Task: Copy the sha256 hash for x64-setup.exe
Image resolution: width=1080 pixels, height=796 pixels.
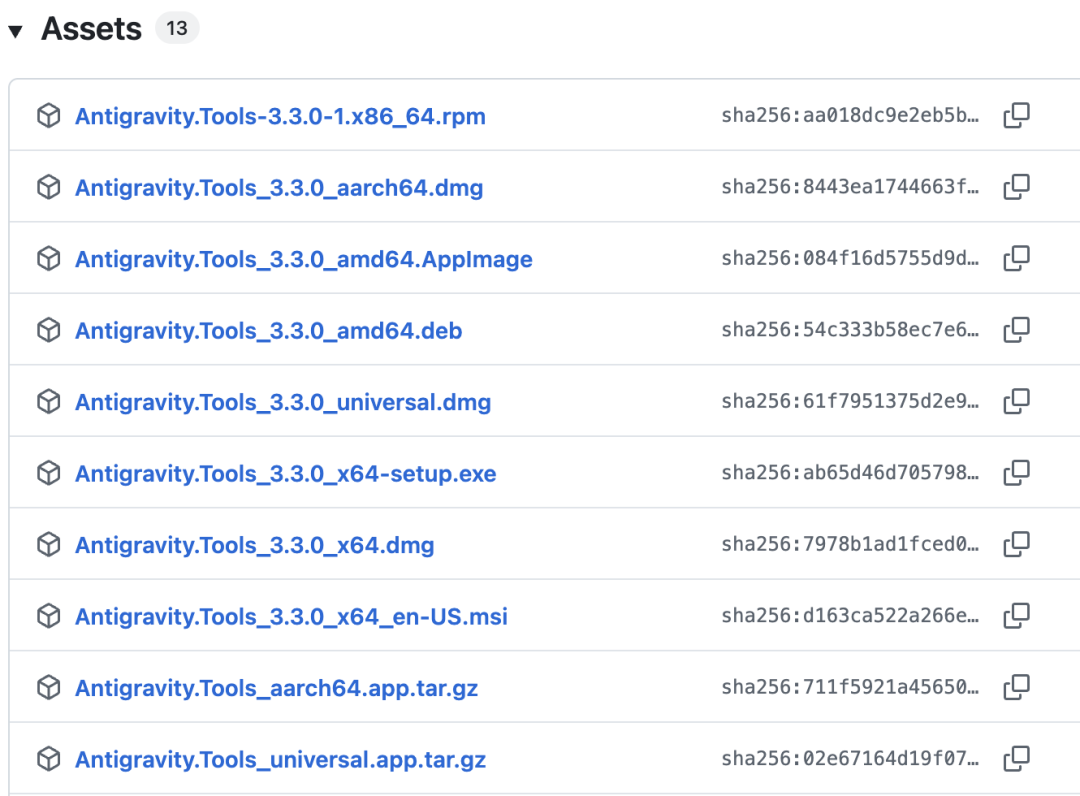Action: pyautogui.click(x=1017, y=472)
